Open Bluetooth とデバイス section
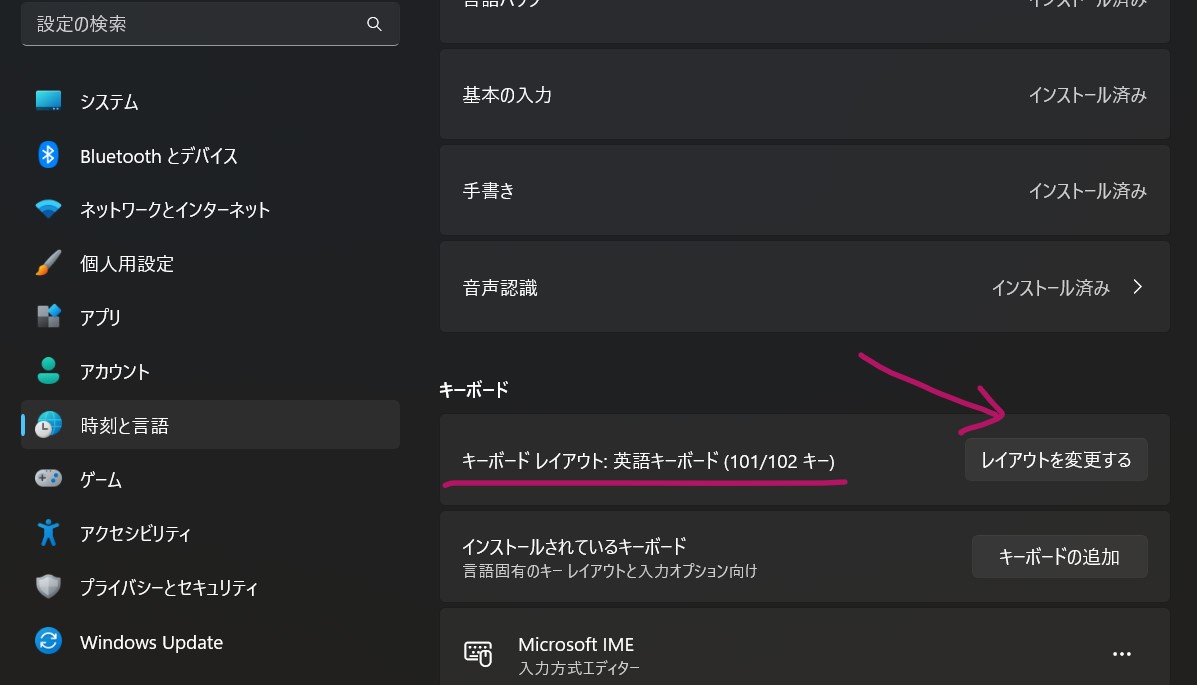 pyautogui.click(x=210, y=156)
